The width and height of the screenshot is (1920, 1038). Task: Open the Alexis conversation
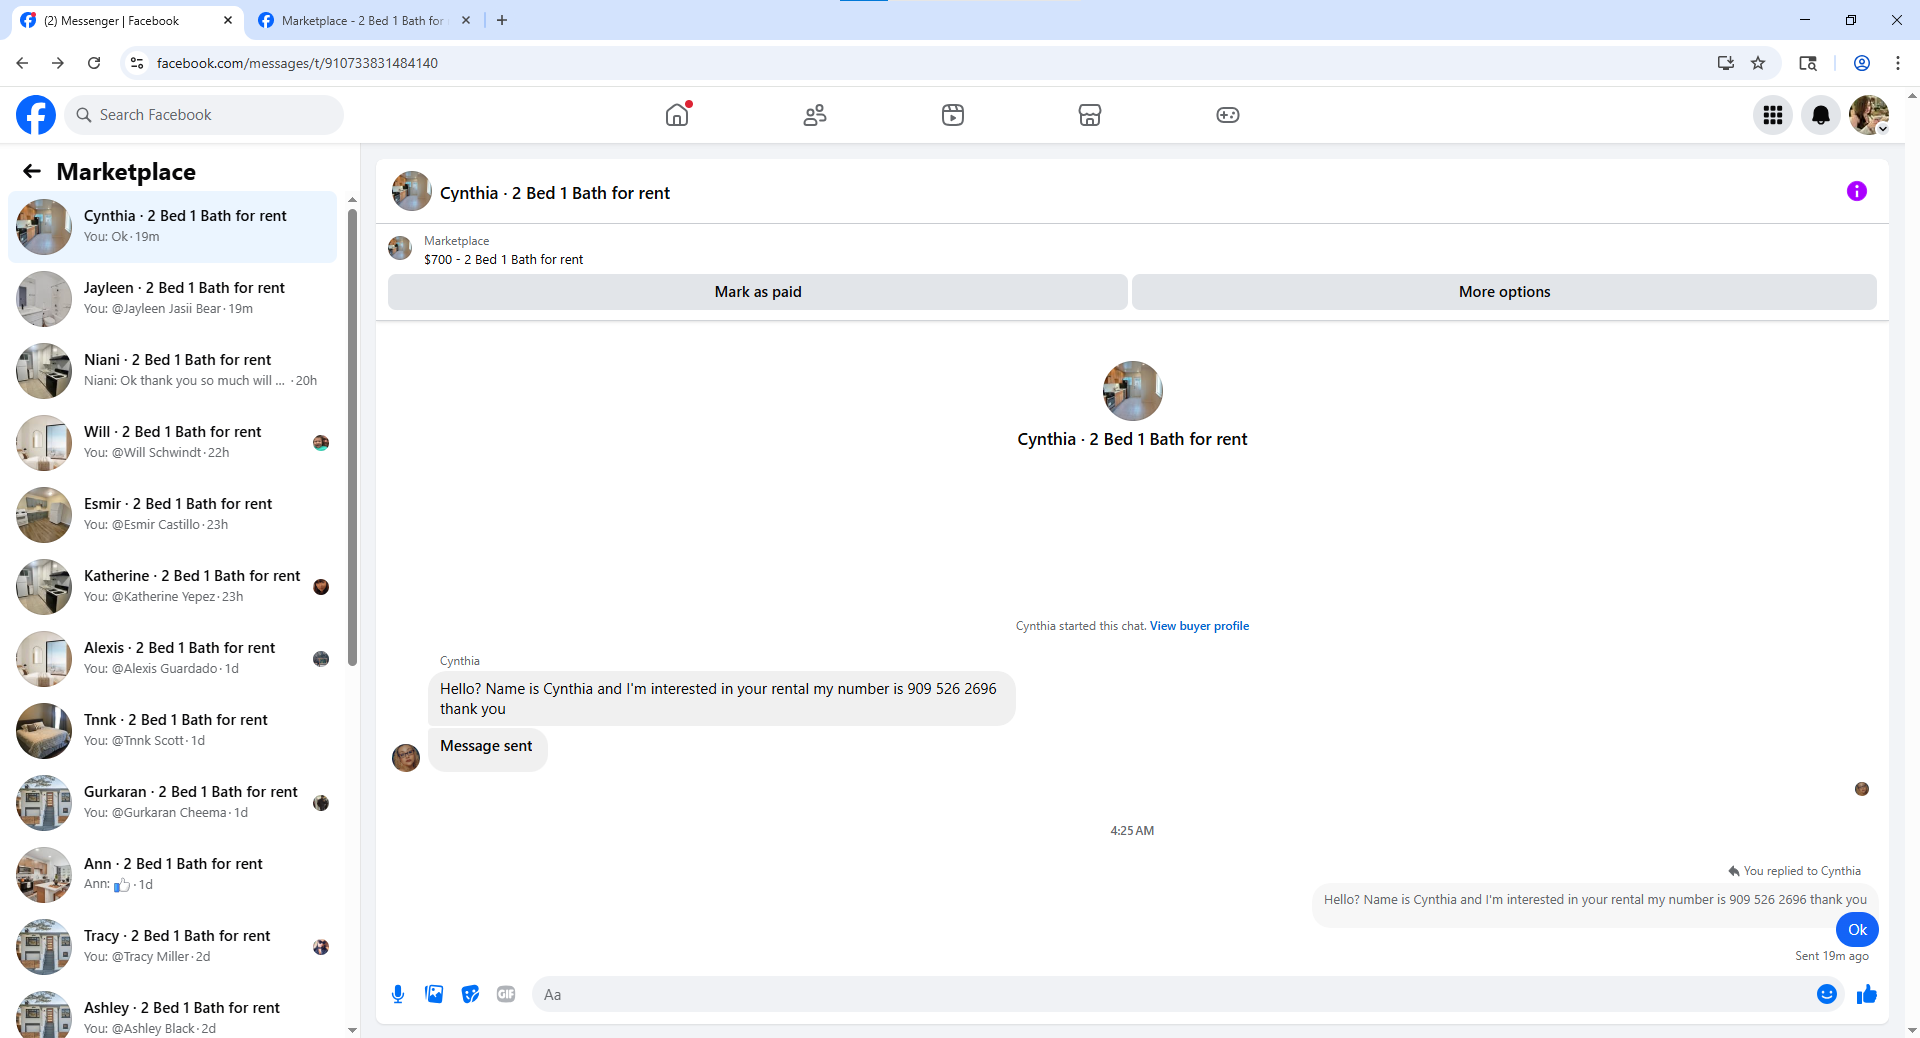tap(173, 659)
